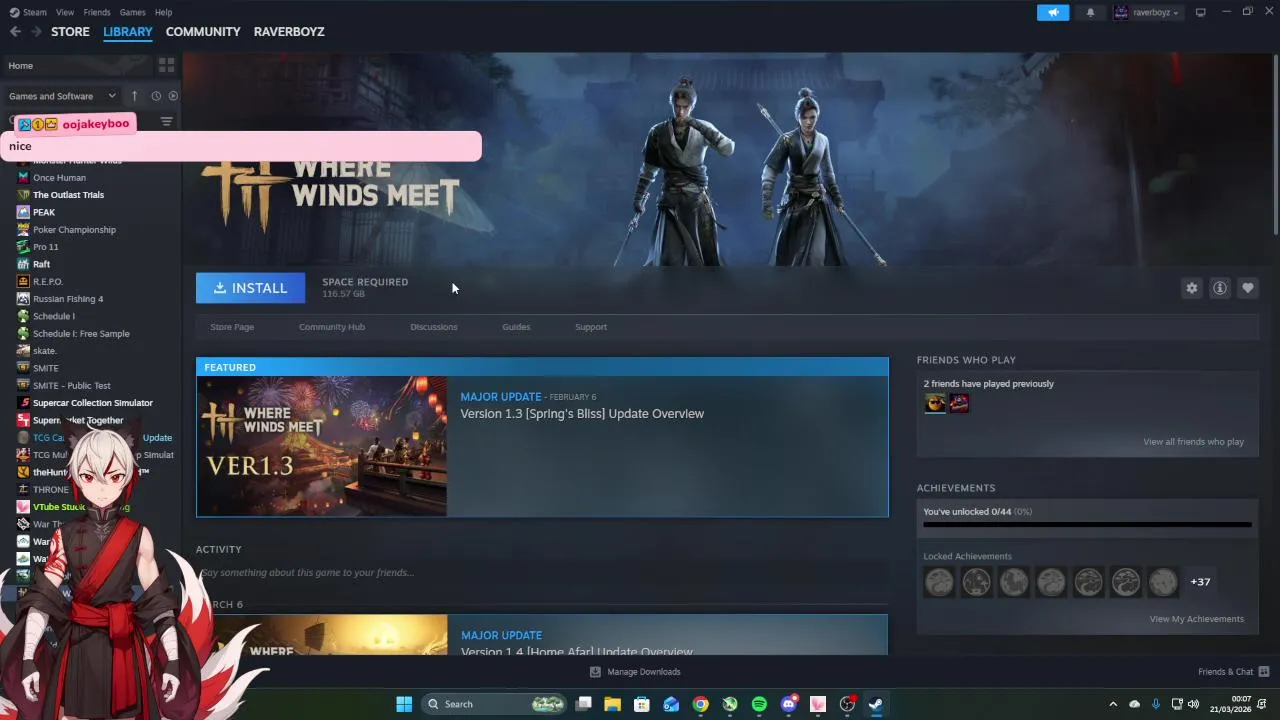Show +37 more locked achievements

(1200, 582)
